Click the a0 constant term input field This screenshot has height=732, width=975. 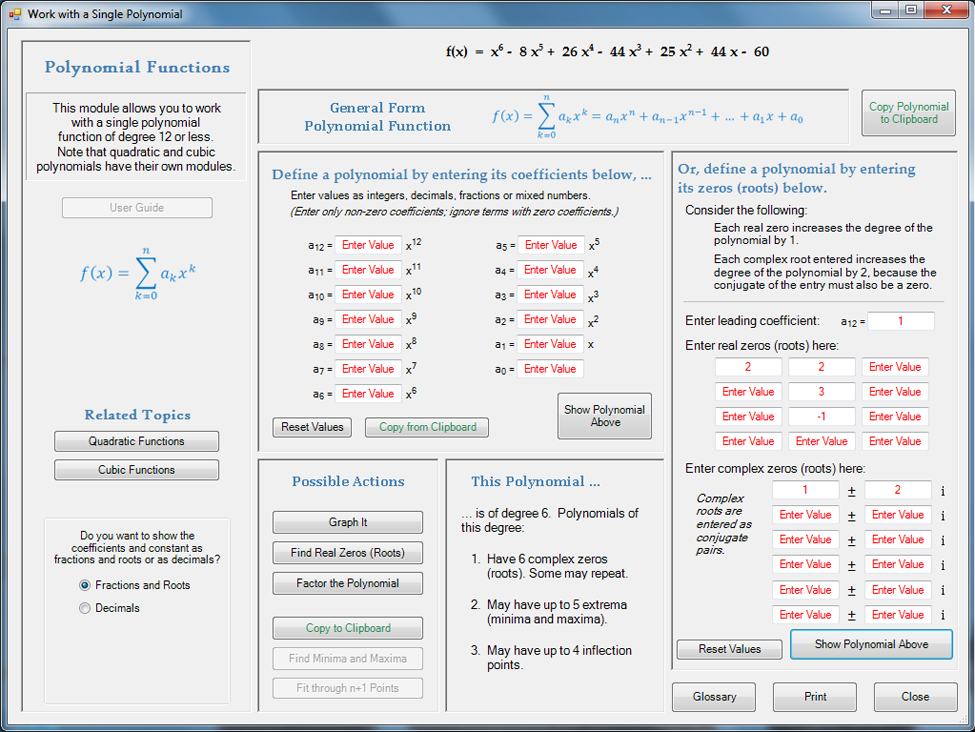click(x=550, y=369)
